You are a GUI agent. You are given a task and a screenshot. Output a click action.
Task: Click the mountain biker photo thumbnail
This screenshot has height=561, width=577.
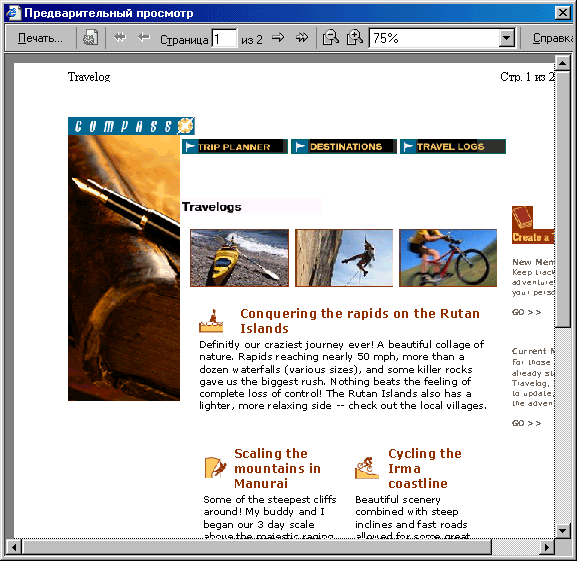[448, 258]
